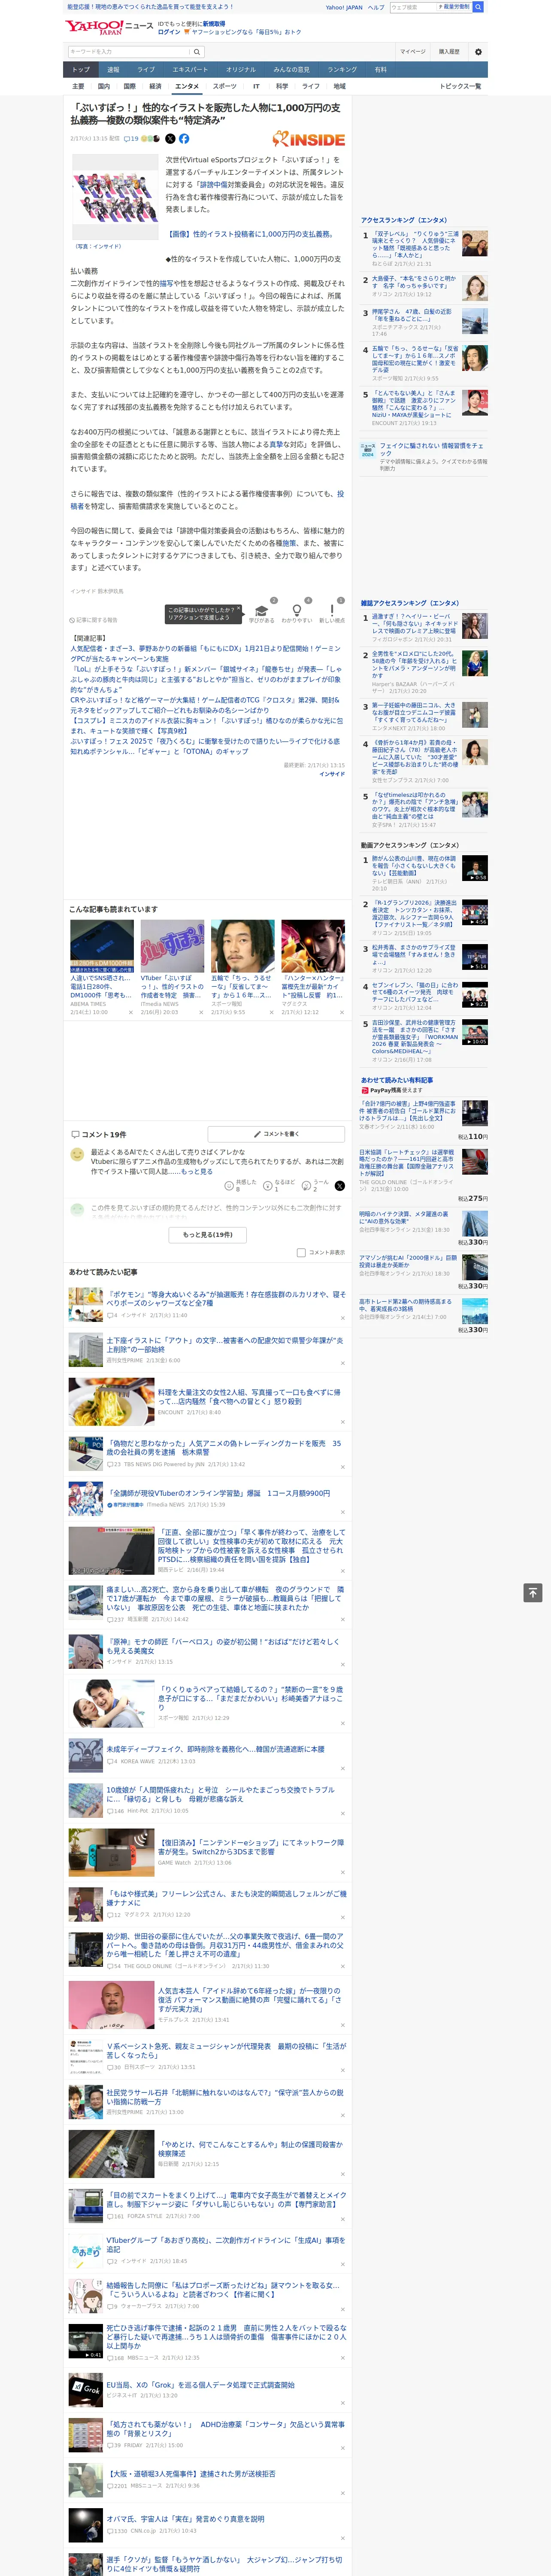Click the 記事に関する報告 report icon link
Screen dimensions: 551x2576
coord(94,620)
